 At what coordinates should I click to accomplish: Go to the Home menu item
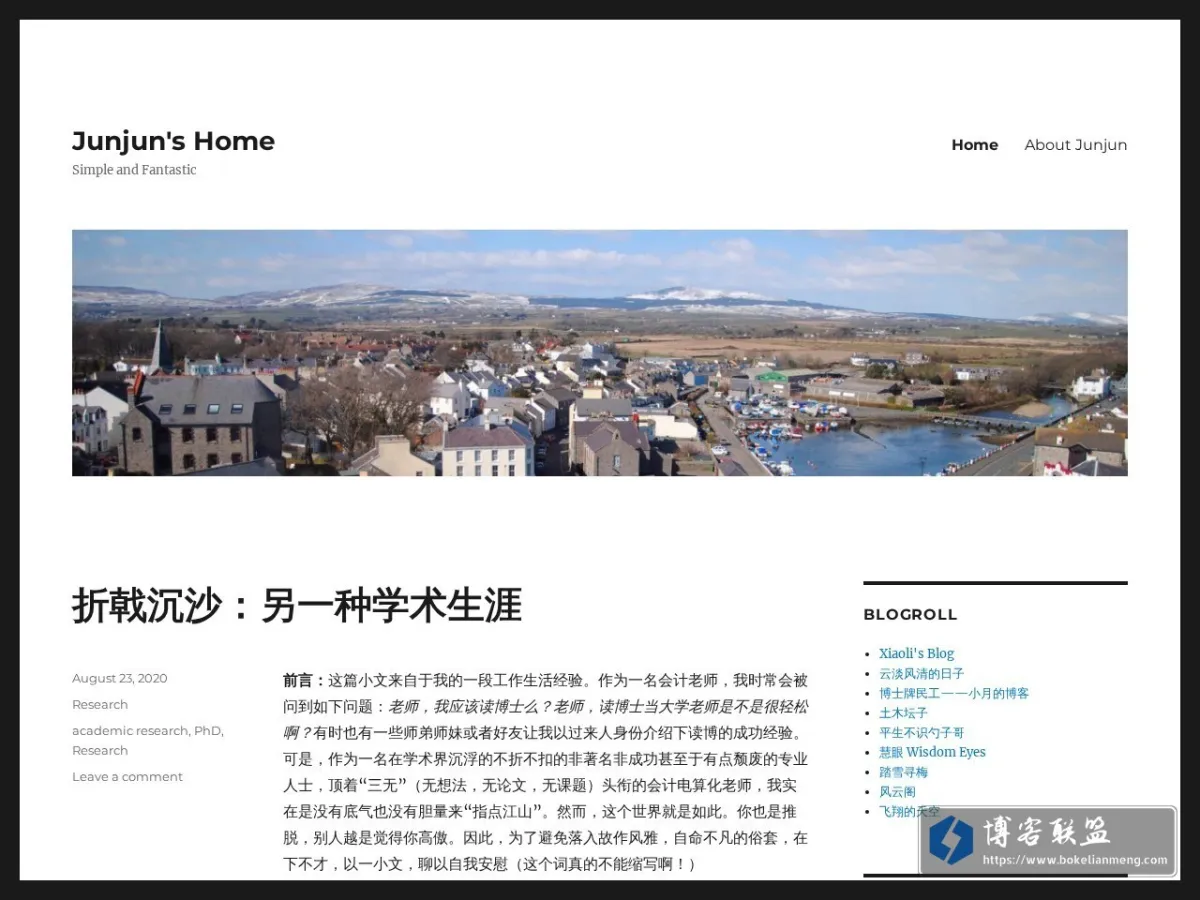(x=974, y=145)
